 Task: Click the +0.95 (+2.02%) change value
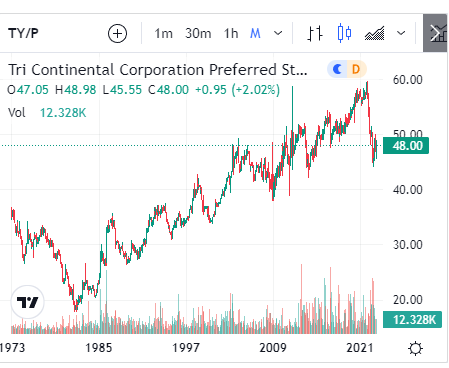pos(237,90)
